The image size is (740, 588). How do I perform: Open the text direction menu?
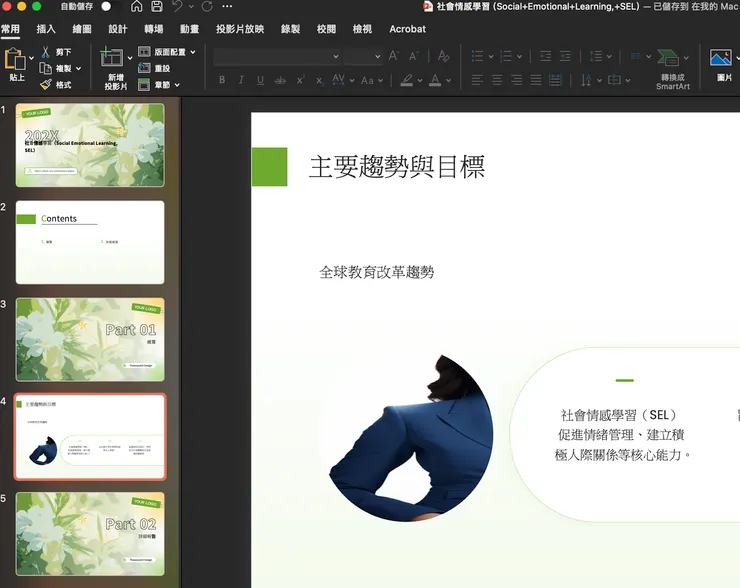591,80
